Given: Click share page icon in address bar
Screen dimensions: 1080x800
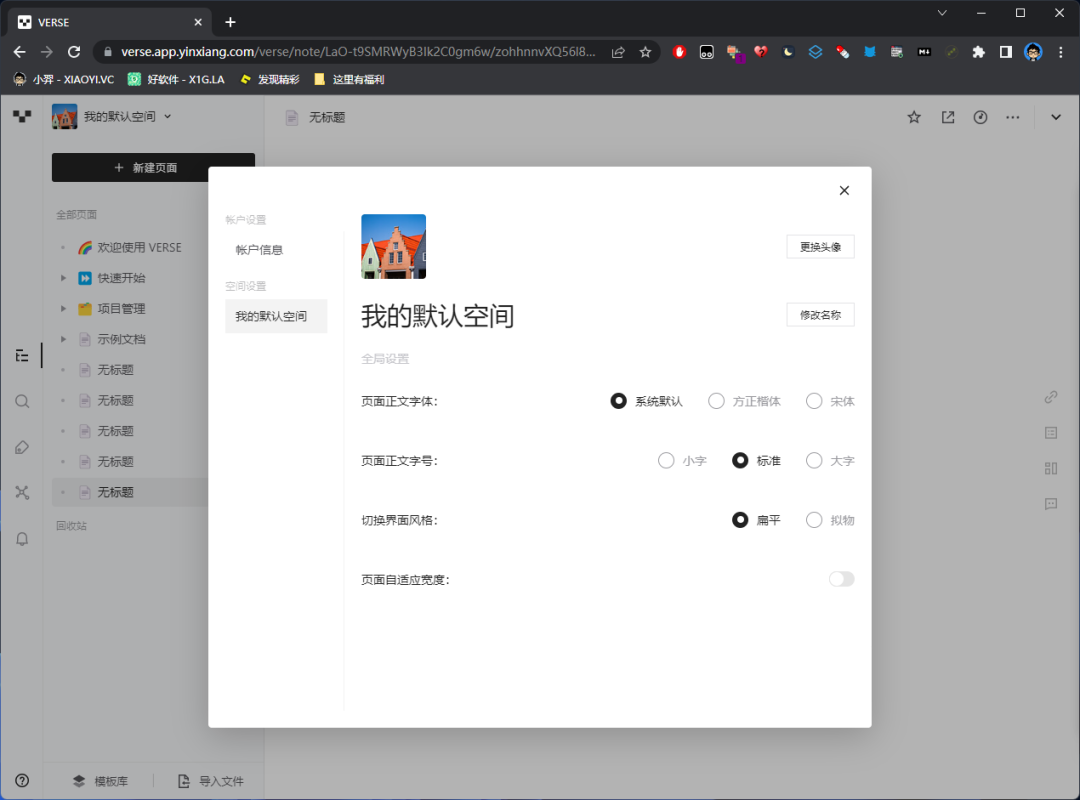Looking at the screenshot, I should click(618, 52).
